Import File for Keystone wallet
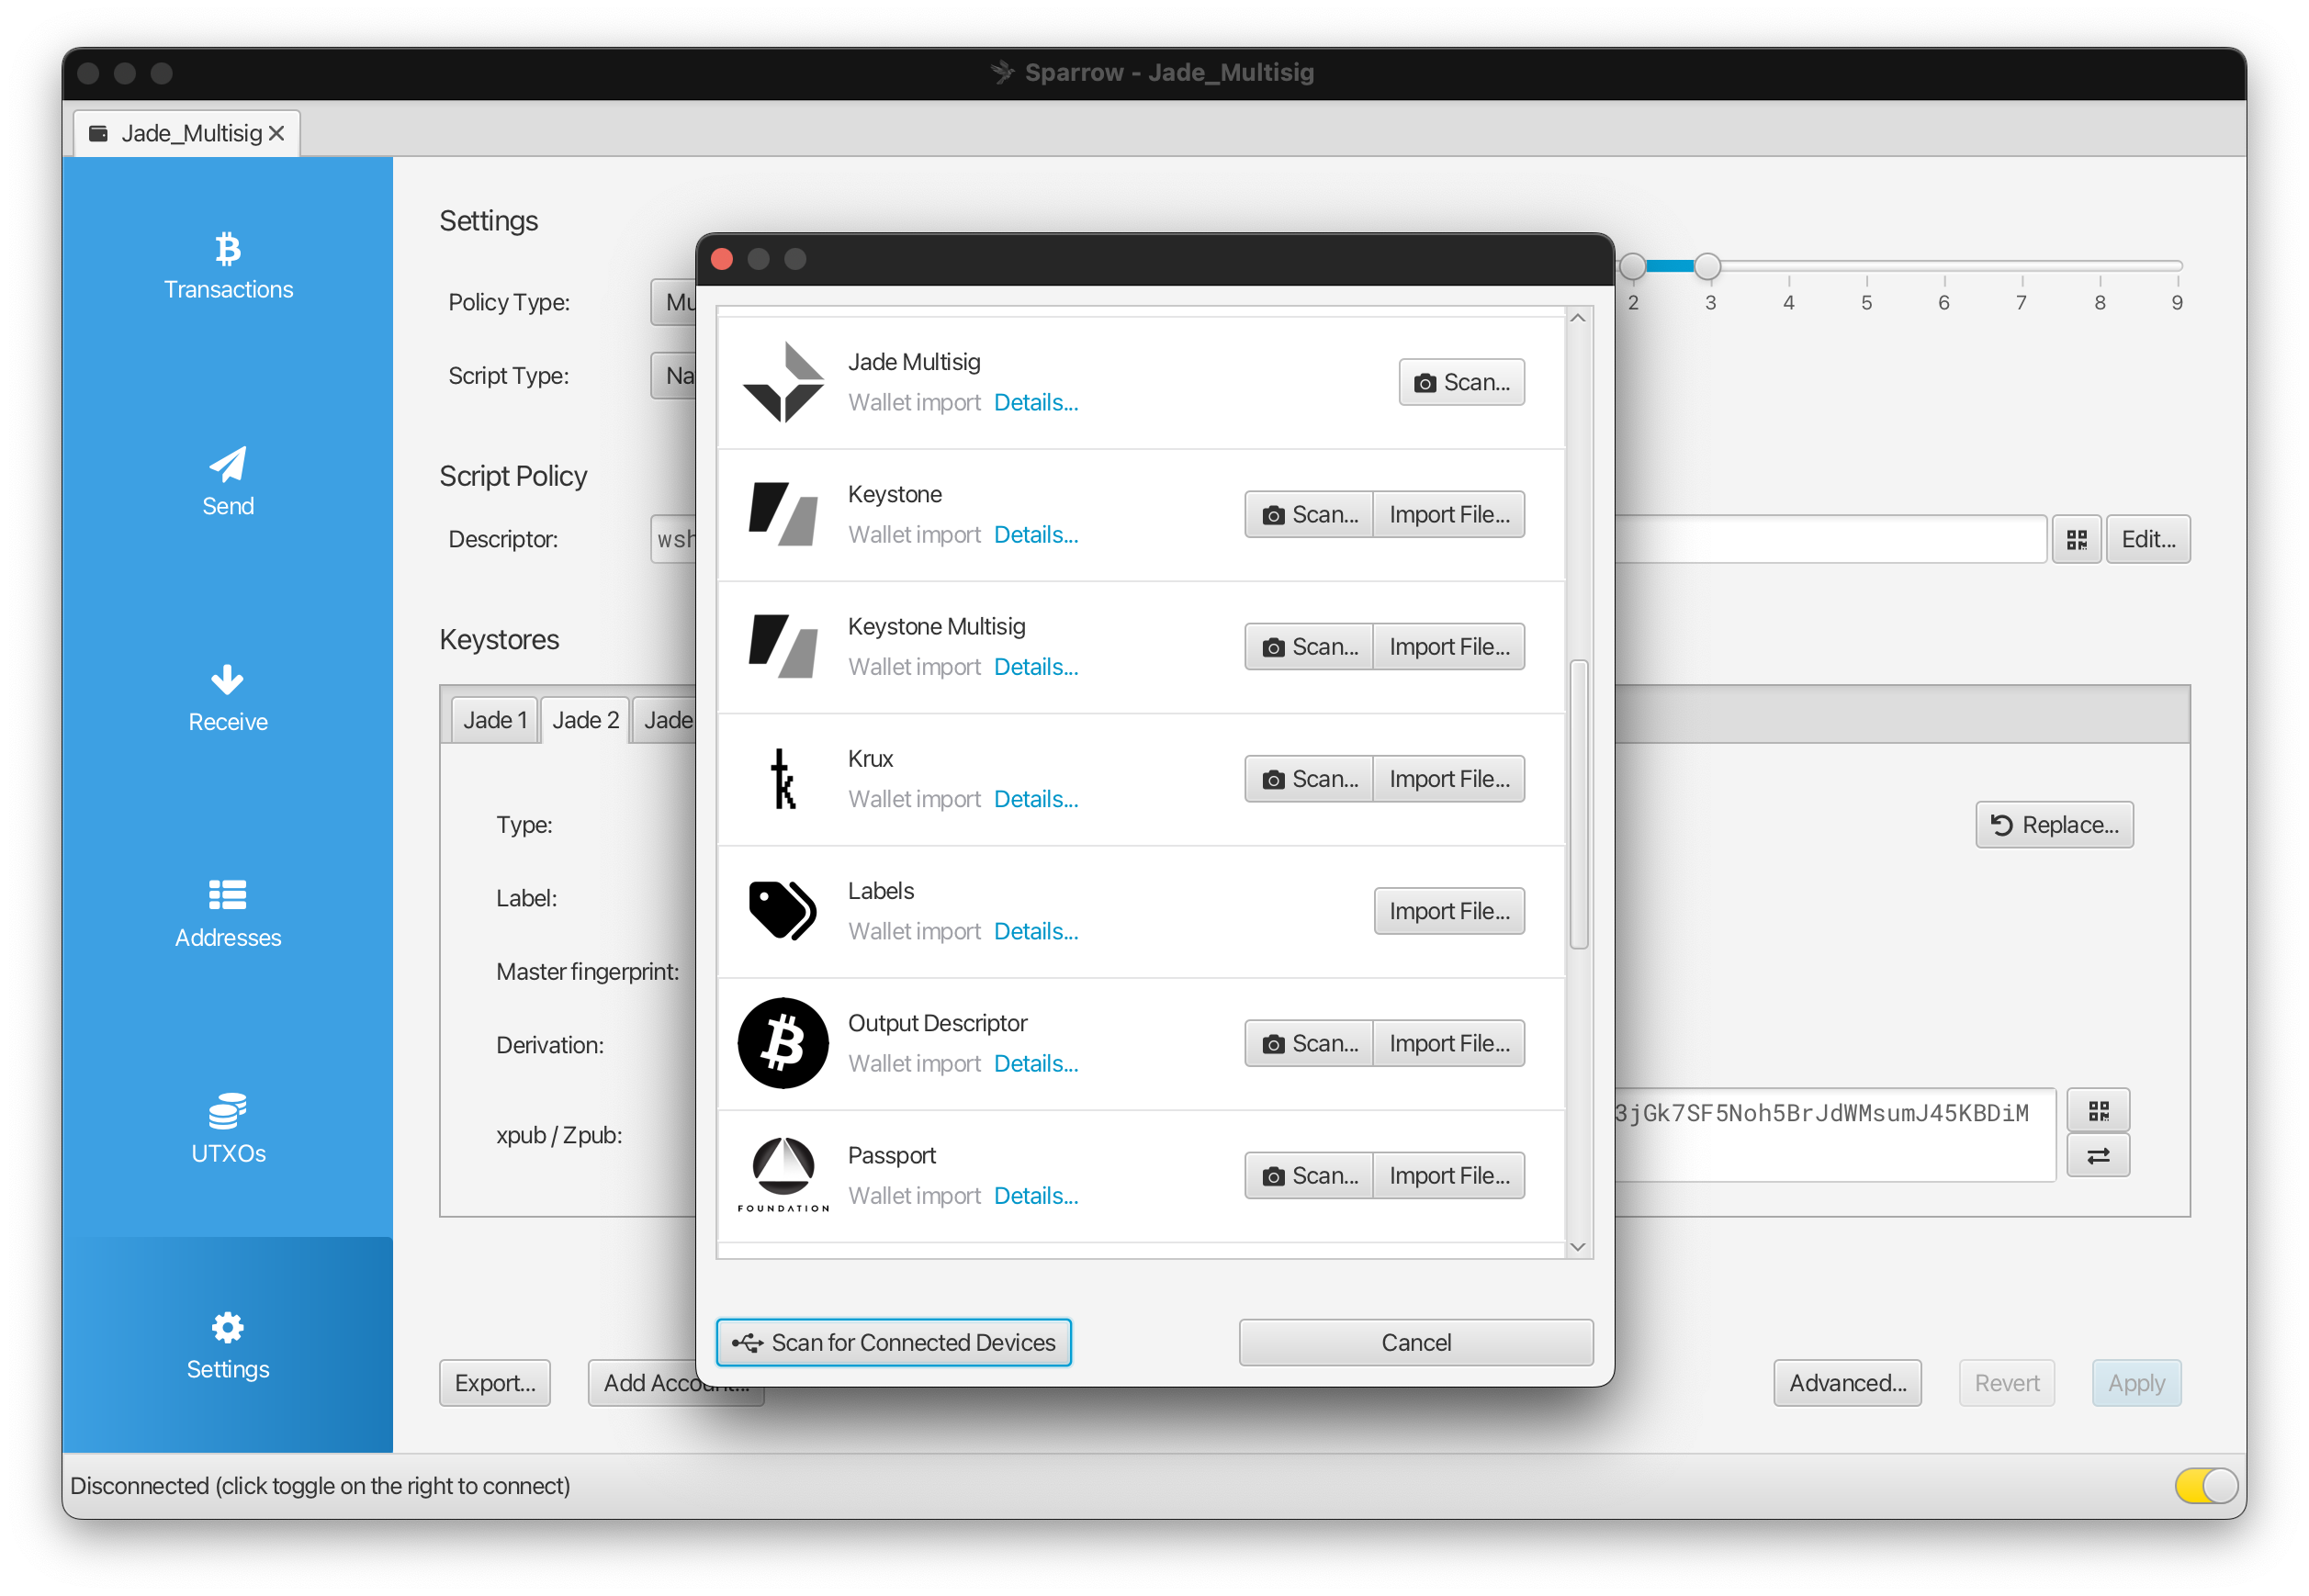Screen dimensions: 2309x1596 click(1449, 514)
